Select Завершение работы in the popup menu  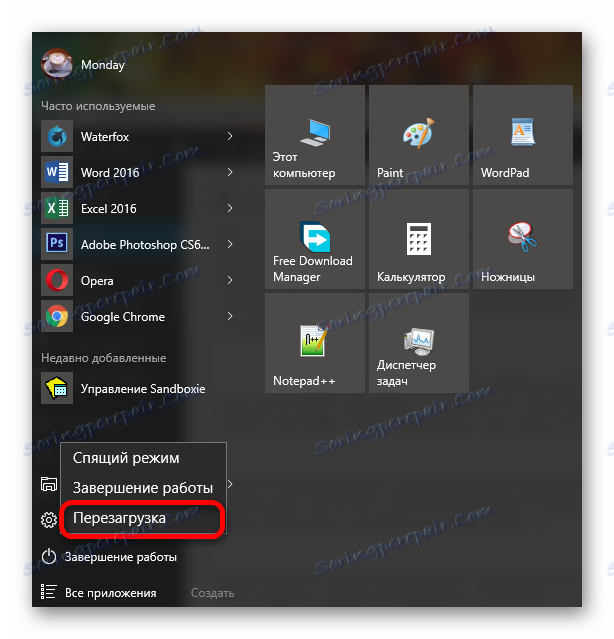[143, 488]
